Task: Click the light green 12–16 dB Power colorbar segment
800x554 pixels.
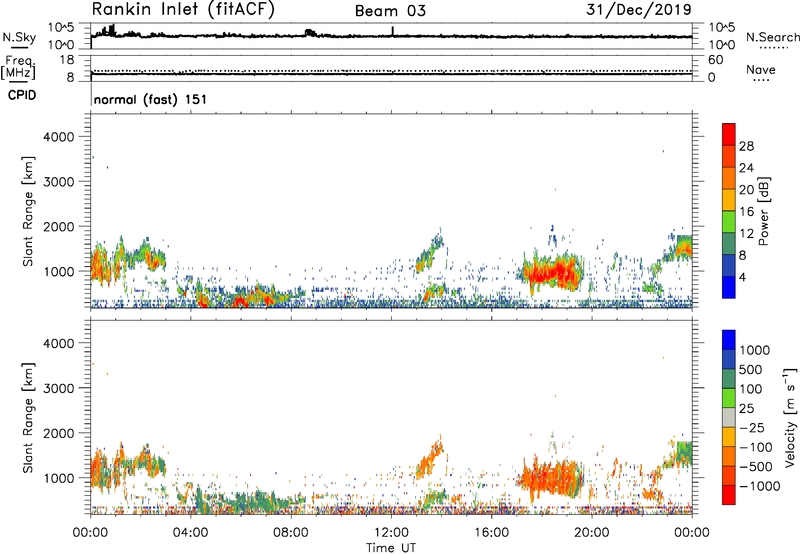Action: (729, 221)
